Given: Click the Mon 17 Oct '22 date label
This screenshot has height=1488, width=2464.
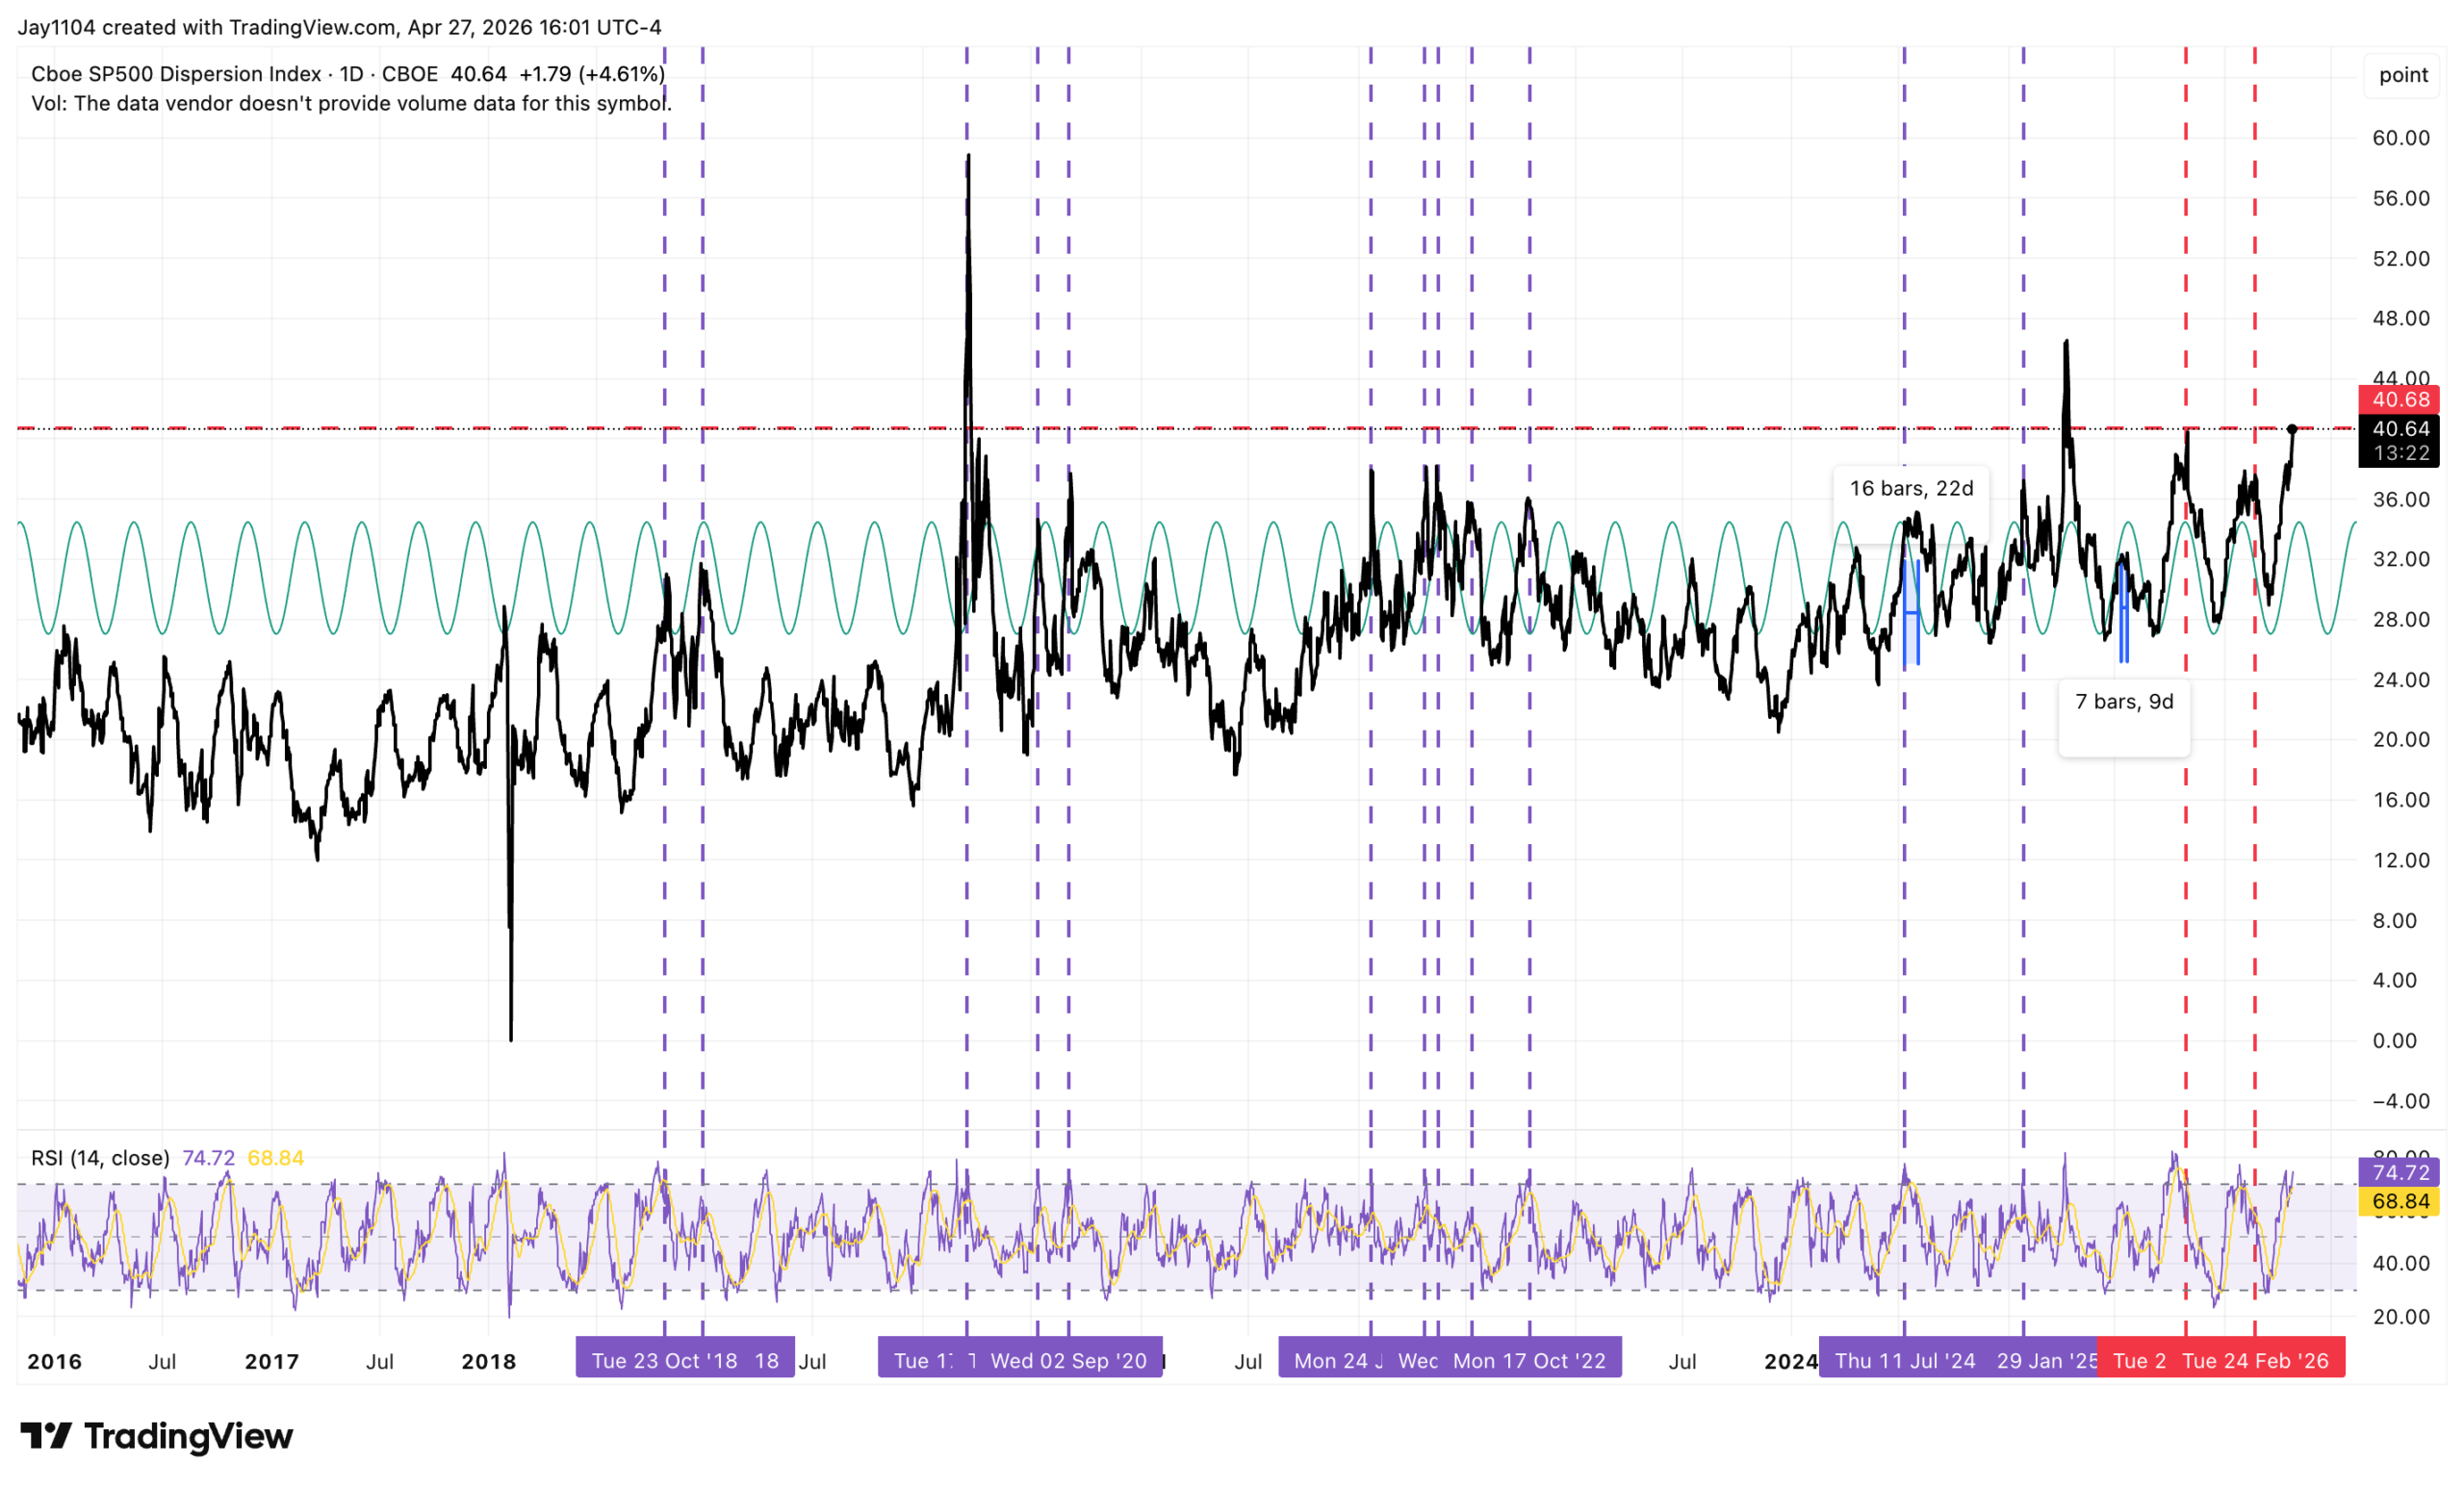Looking at the screenshot, I should tap(1529, 1361).
